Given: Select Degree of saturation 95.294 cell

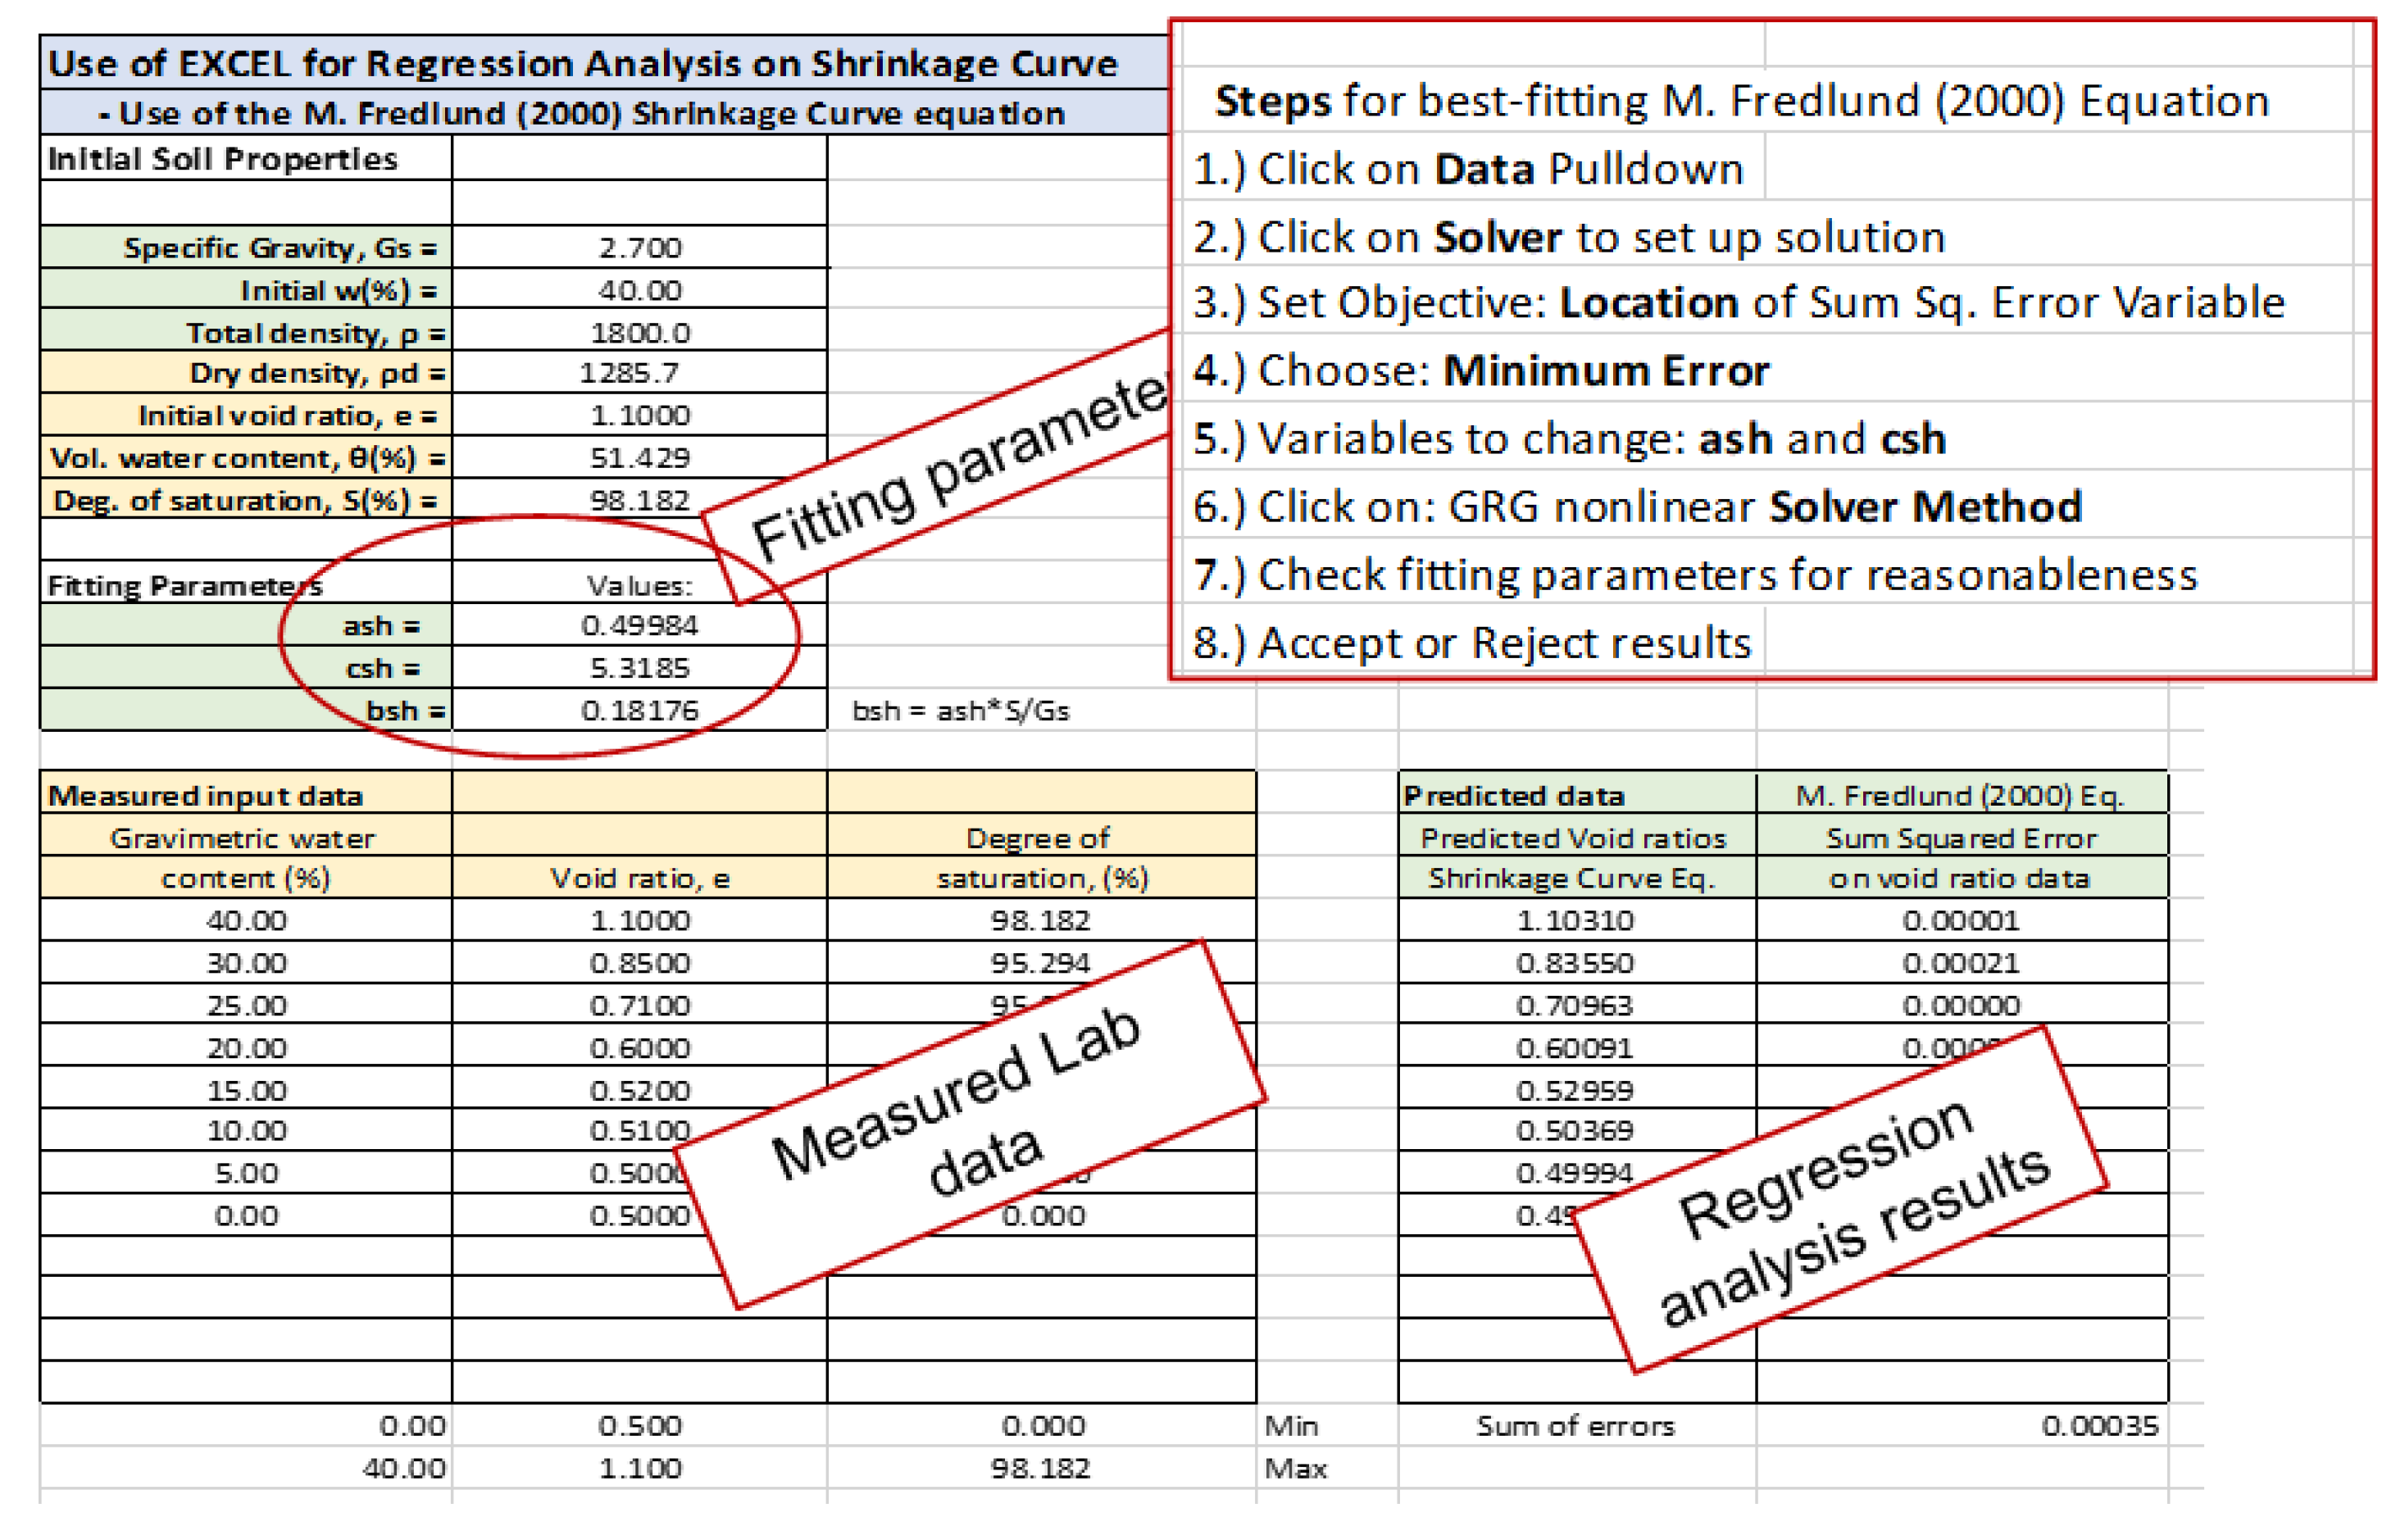Looking at the screenshot, I should point(1040,962).
